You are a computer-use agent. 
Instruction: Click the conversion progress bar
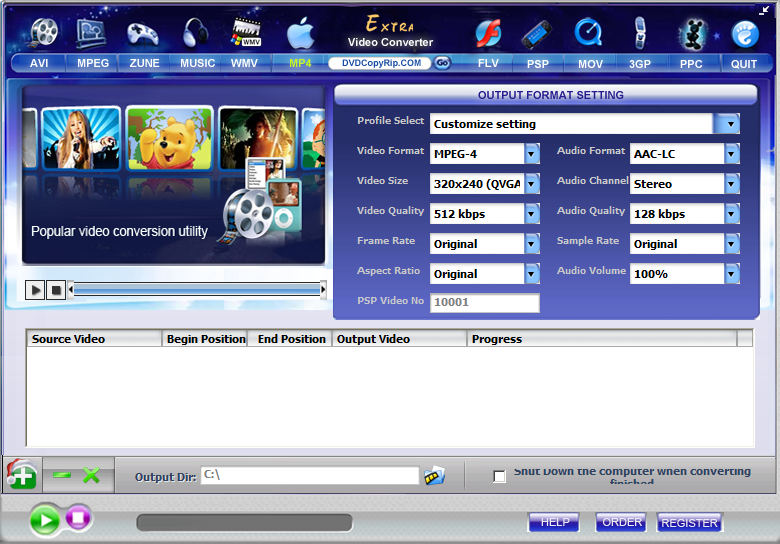coord(244,522)
